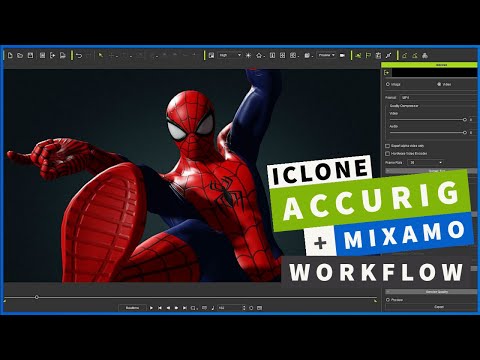Open the Frame Rate dropdown

425,163
